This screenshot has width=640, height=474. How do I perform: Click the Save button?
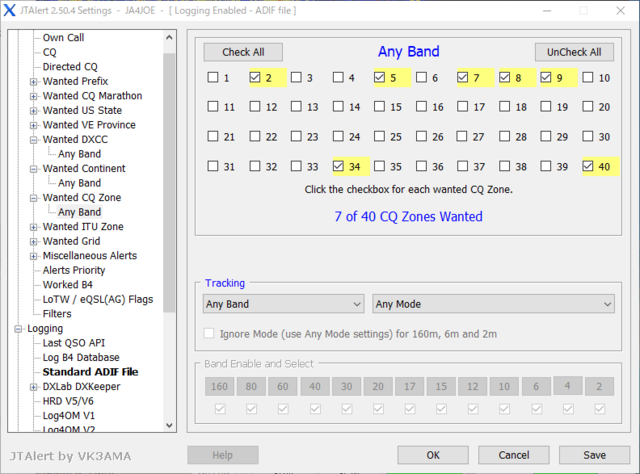(594, 455)
